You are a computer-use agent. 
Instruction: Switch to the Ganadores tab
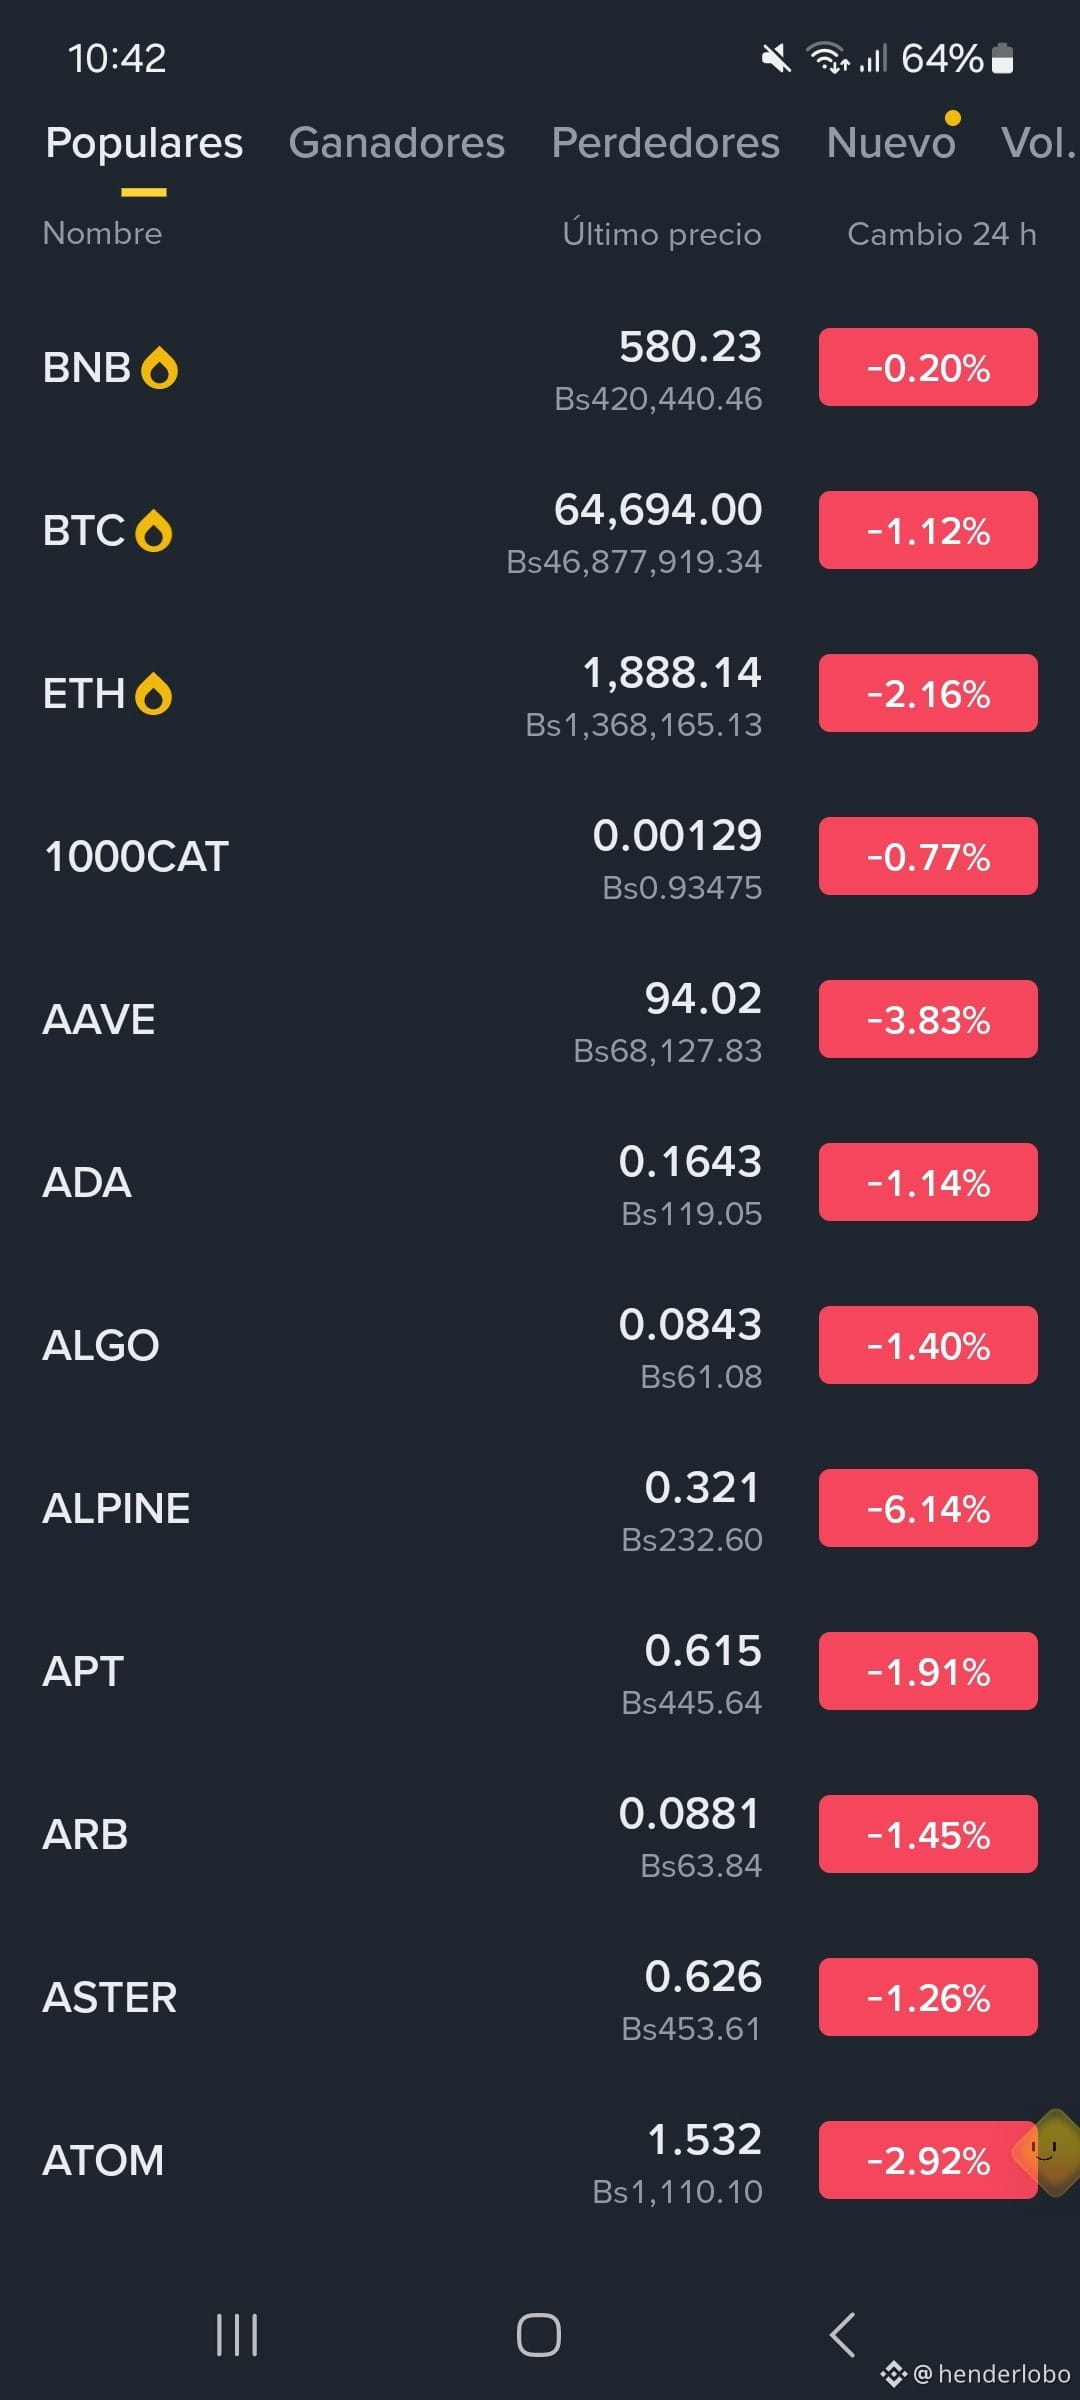coord(397,143)
